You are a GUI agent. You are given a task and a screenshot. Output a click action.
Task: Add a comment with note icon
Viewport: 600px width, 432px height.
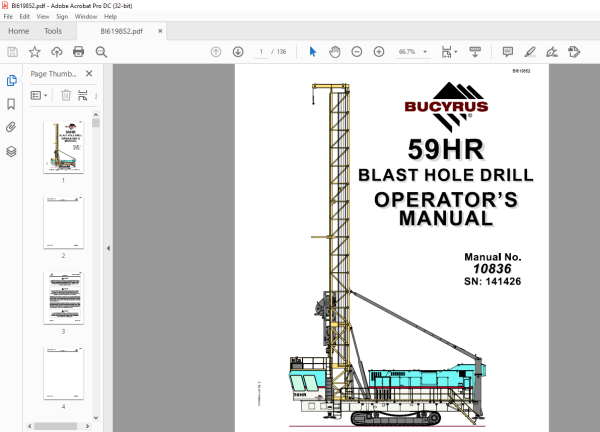(508, 52)
